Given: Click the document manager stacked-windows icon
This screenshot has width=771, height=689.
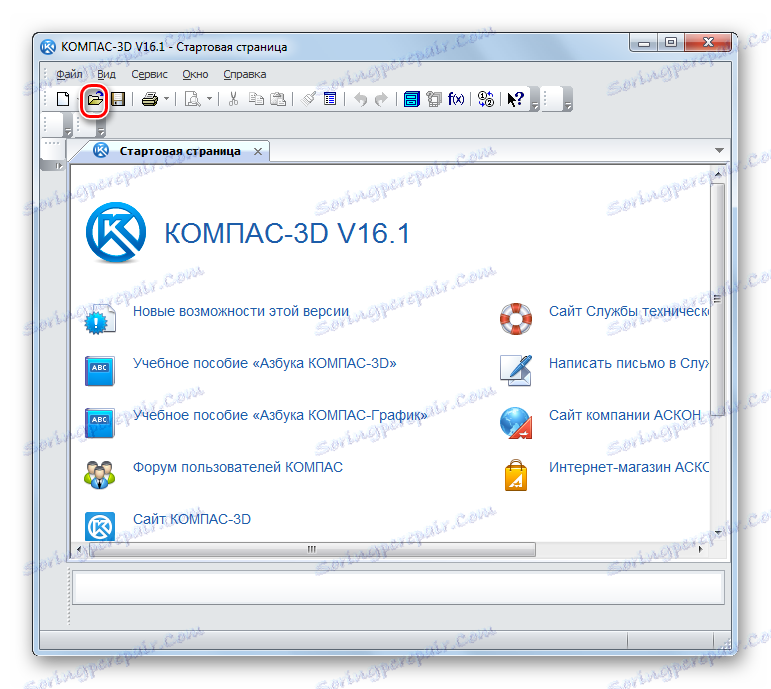Looking at the screenshot, I should (x=434, y=99).
